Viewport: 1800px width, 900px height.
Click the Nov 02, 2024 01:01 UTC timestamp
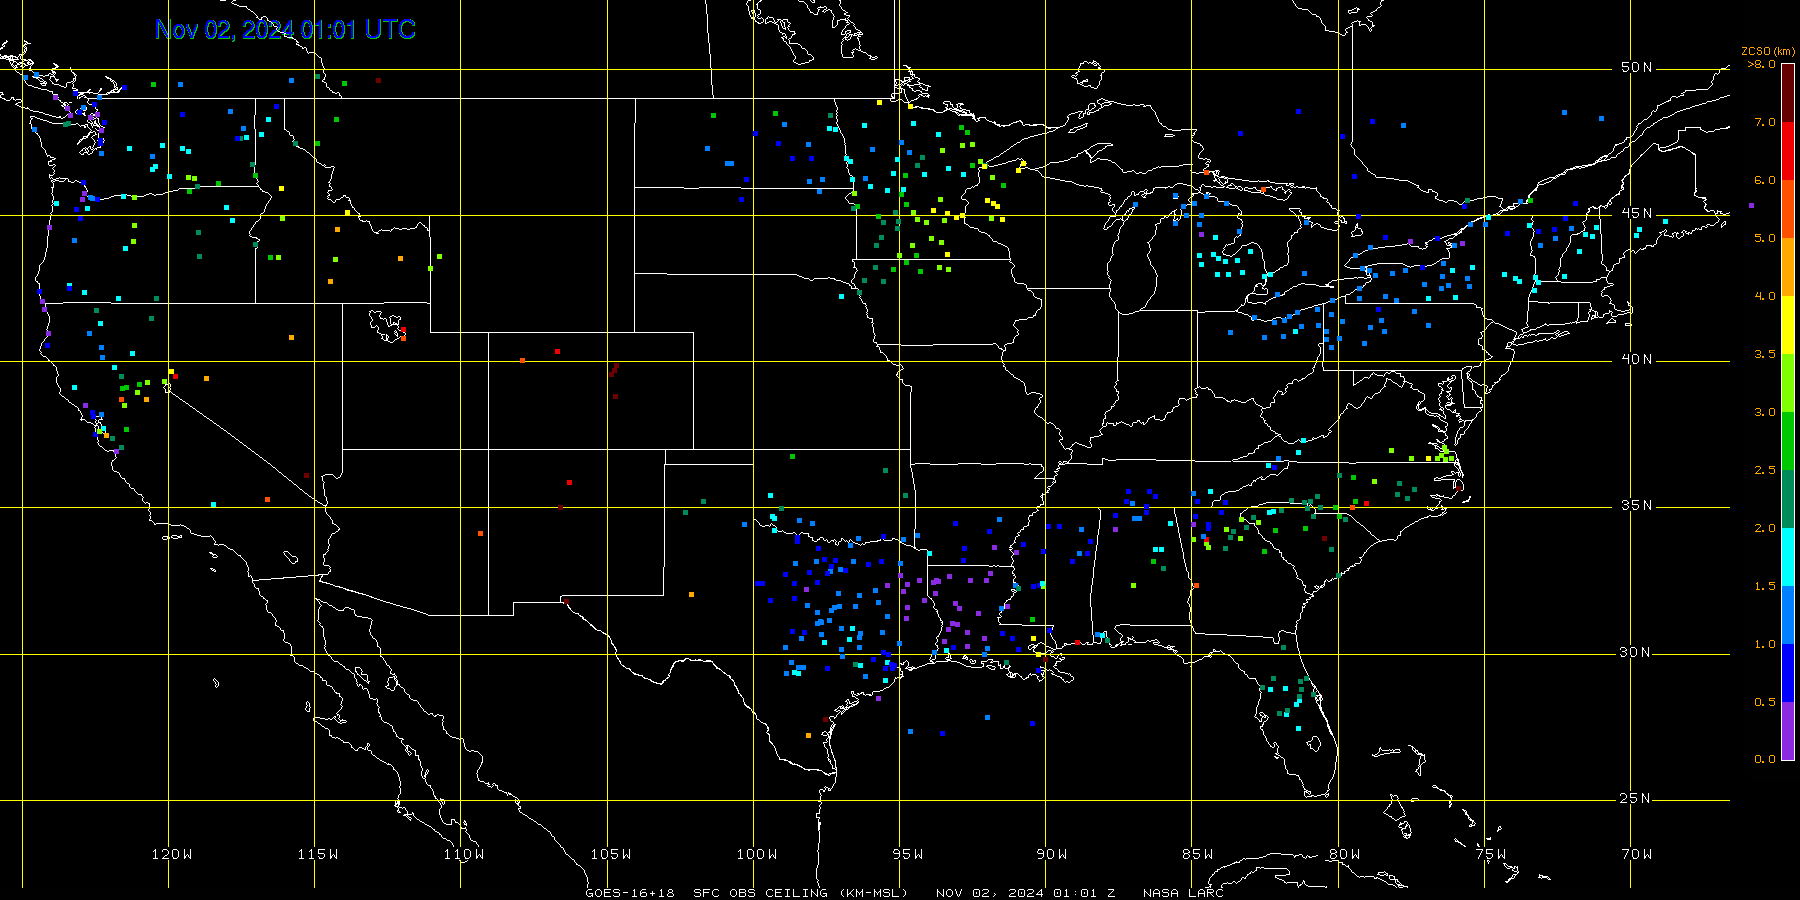pos(286,30)
